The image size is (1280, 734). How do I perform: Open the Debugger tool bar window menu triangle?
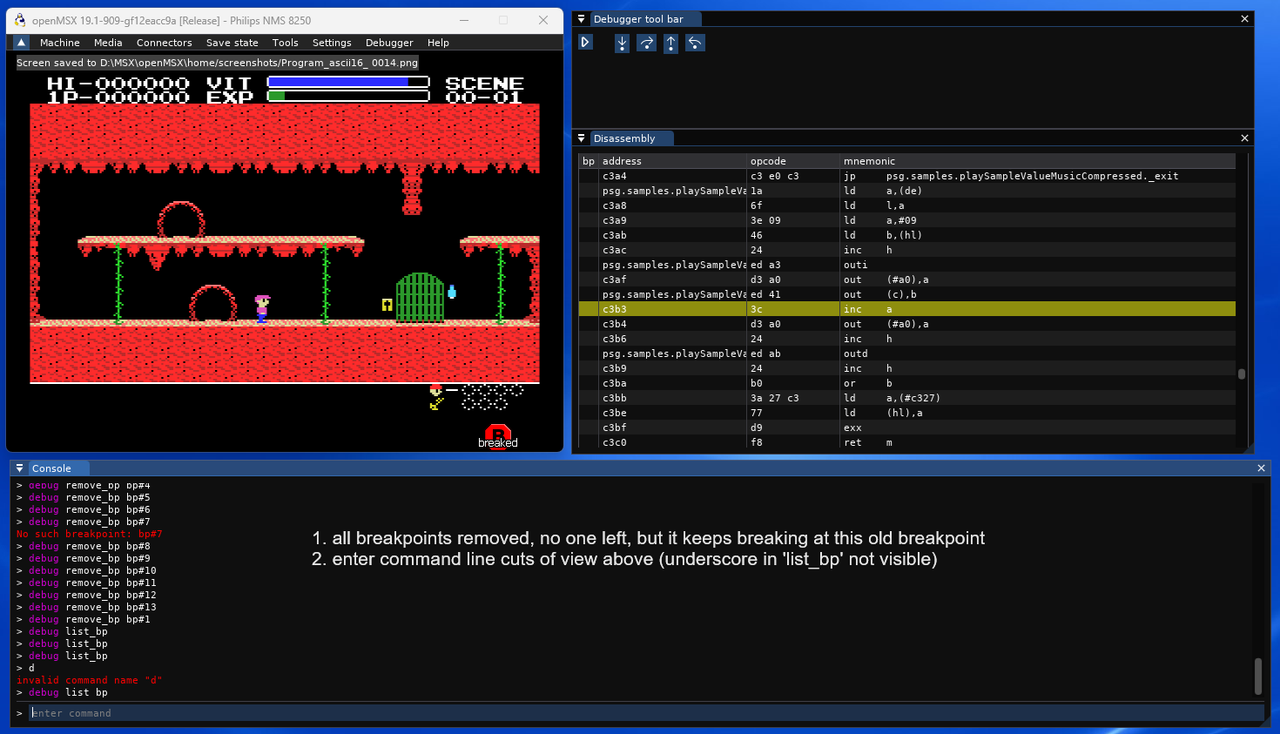click(x=580, y=19)
